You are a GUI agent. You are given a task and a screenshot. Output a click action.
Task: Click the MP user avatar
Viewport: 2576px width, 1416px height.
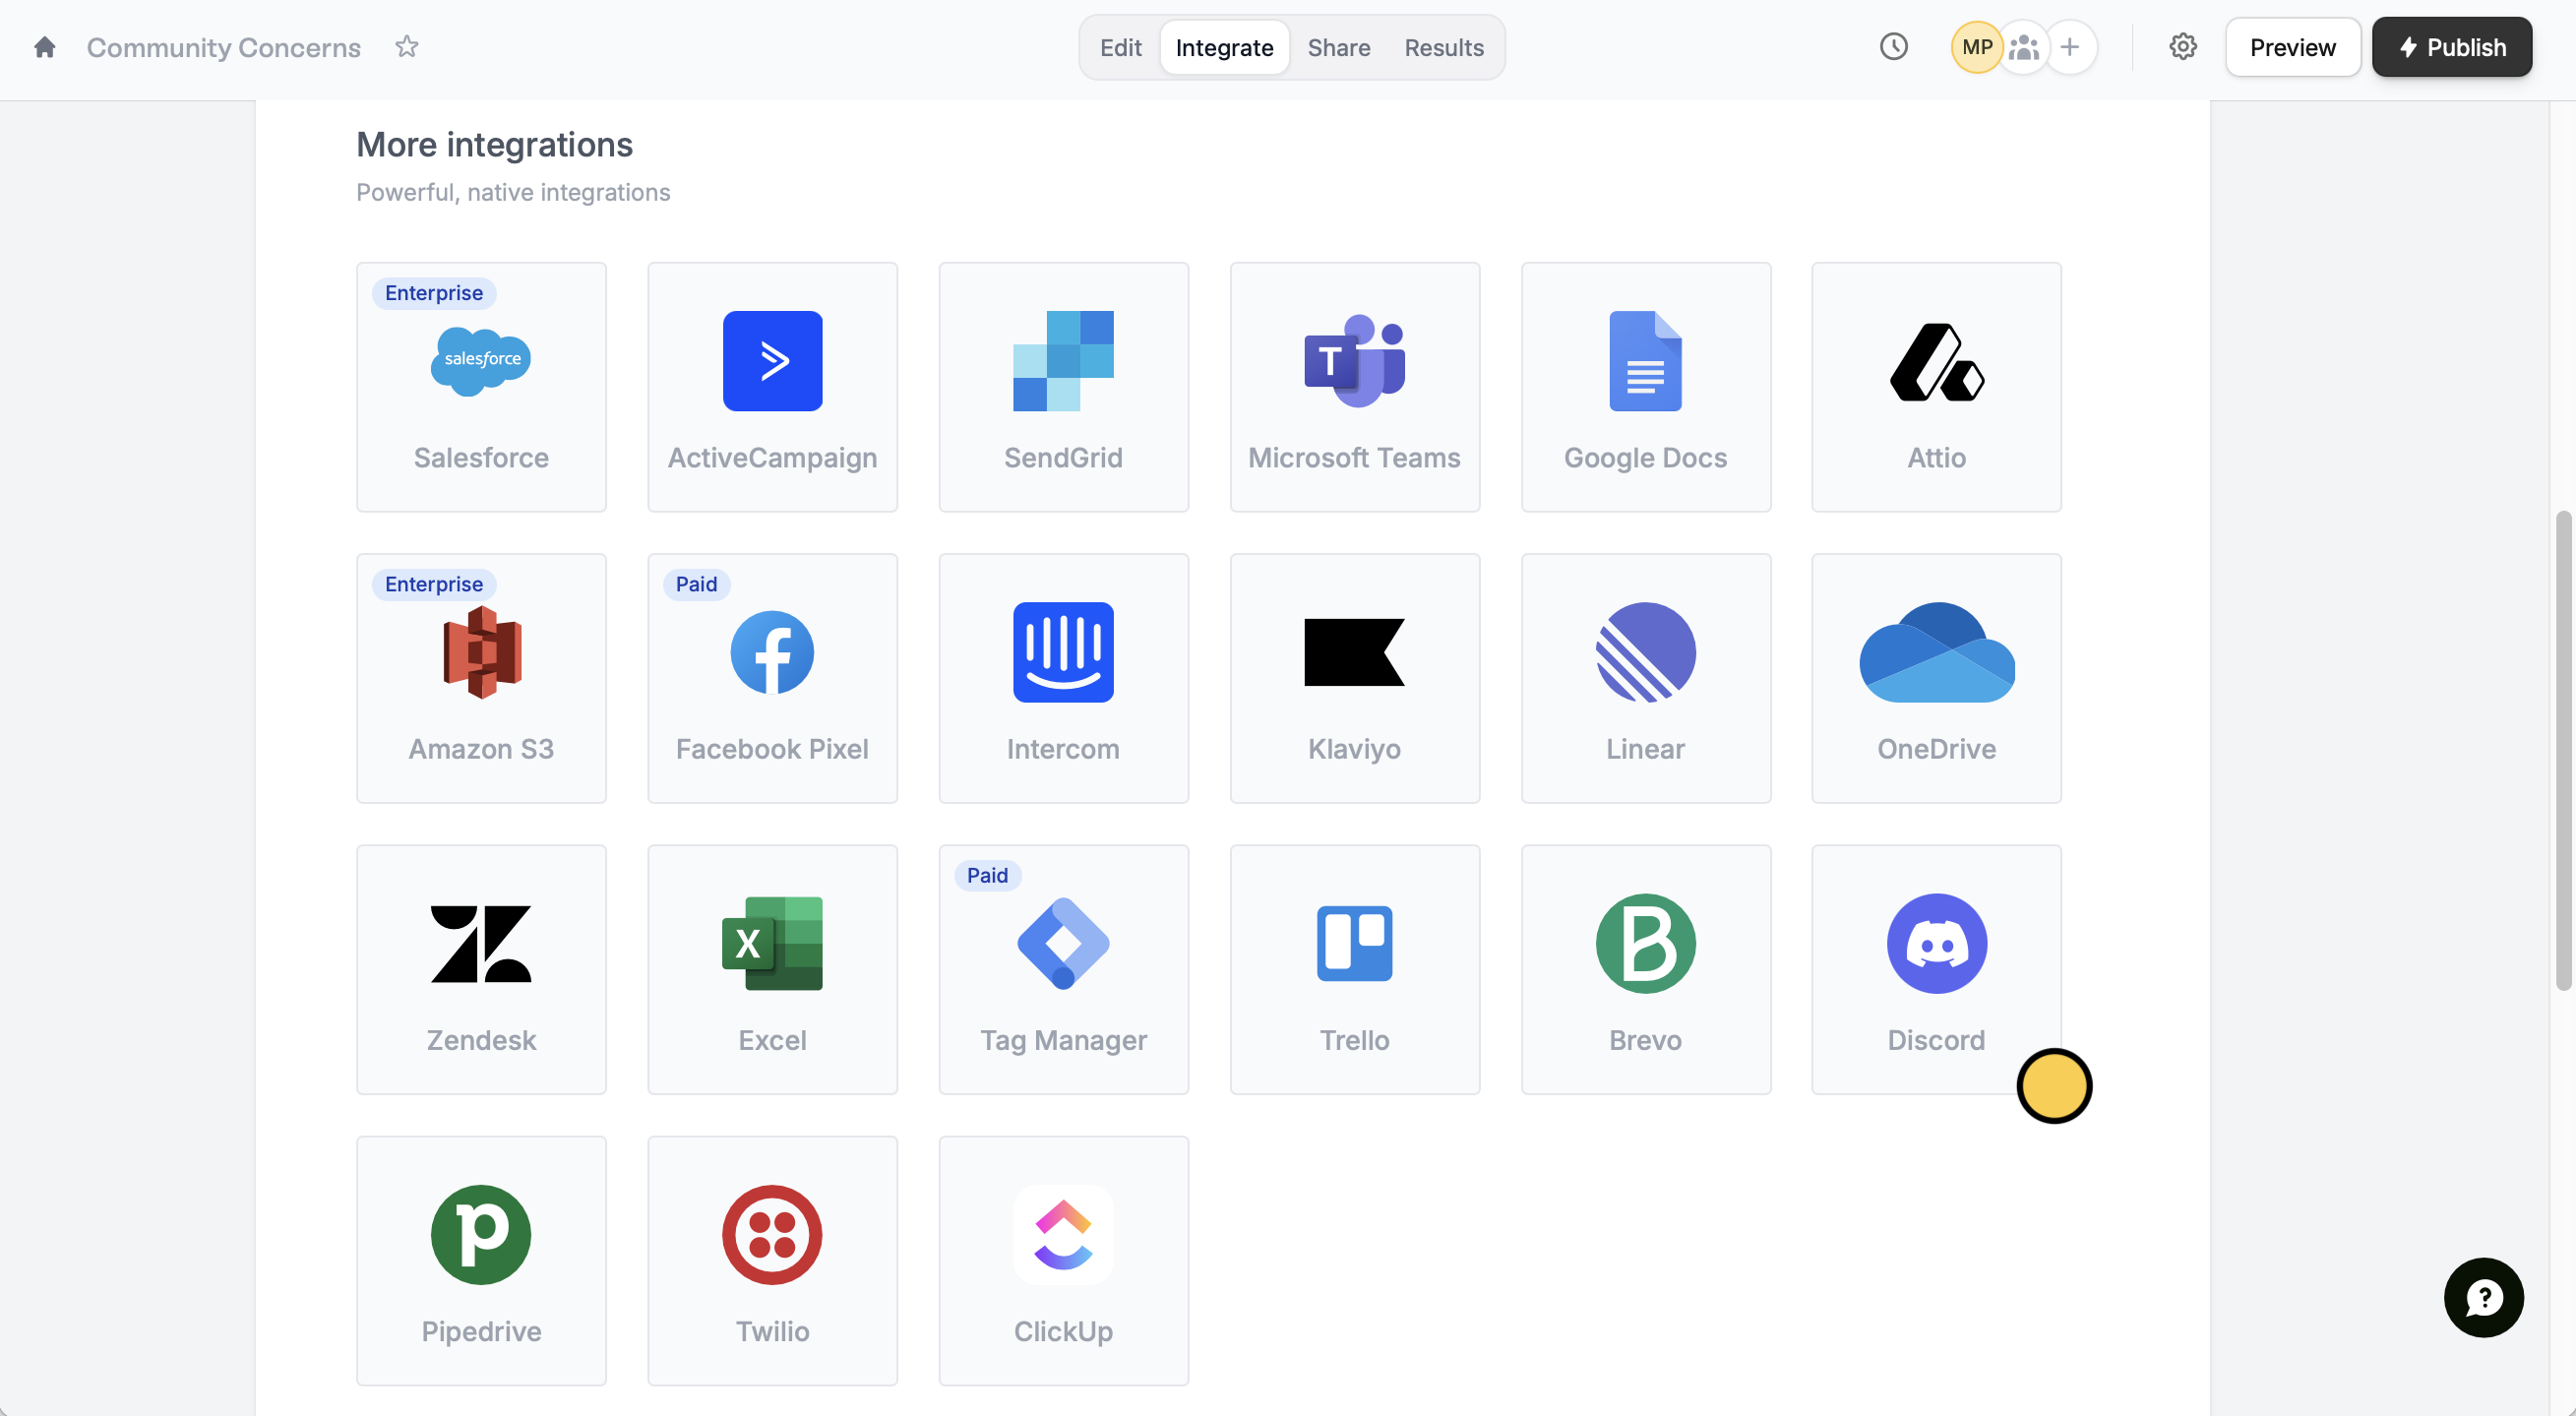point(1976,47)
